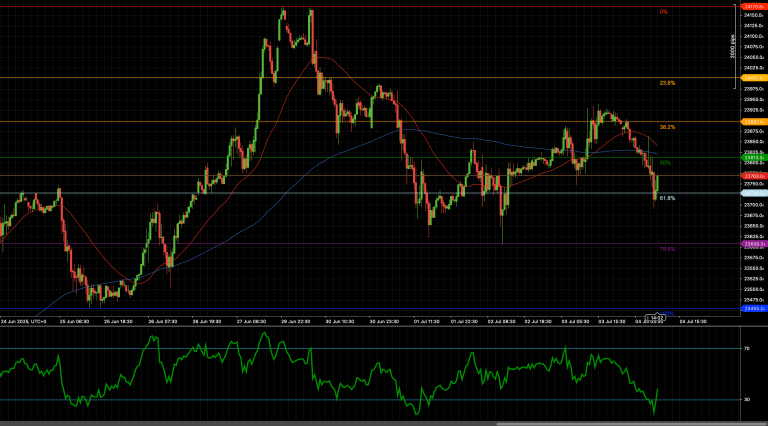Click the 14:02 time cursor marker
768x426 pixels.
[x=656, y=318]
